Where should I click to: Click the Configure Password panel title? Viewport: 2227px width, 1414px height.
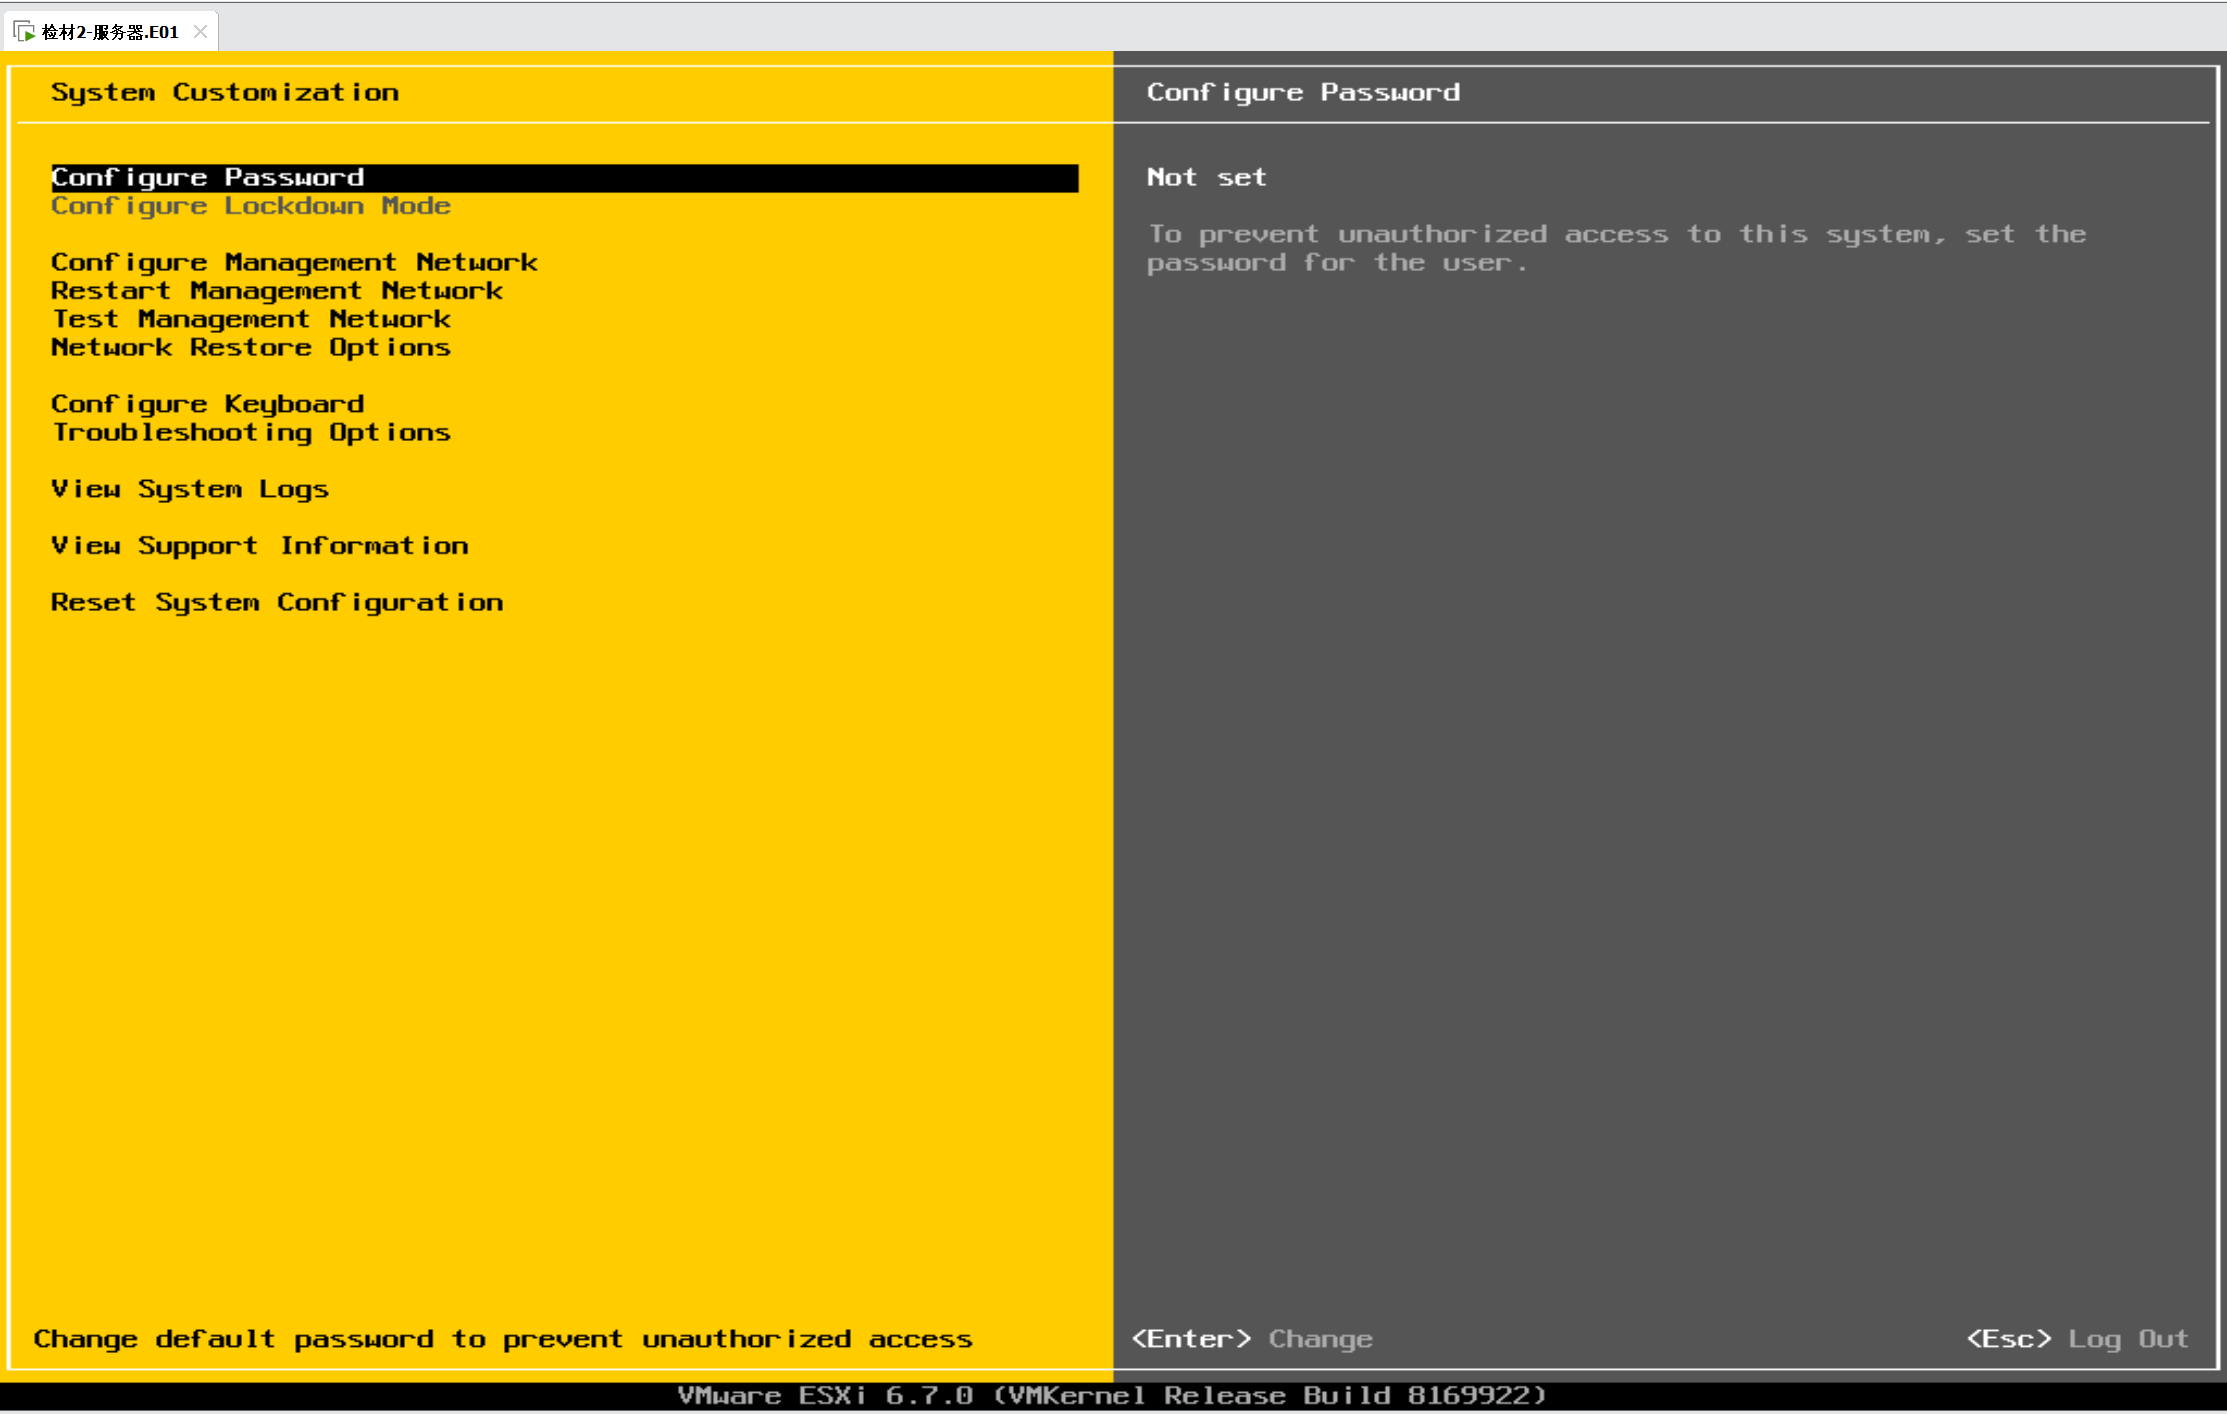click(x=1303, y=93)
